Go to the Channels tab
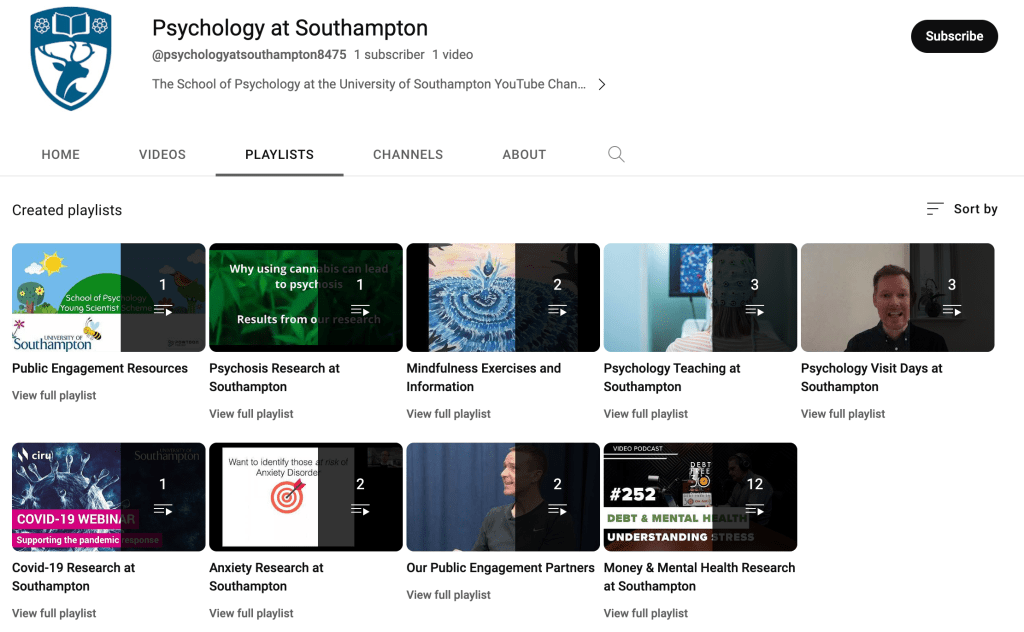 pyautogui.click(x=408, y=154)
